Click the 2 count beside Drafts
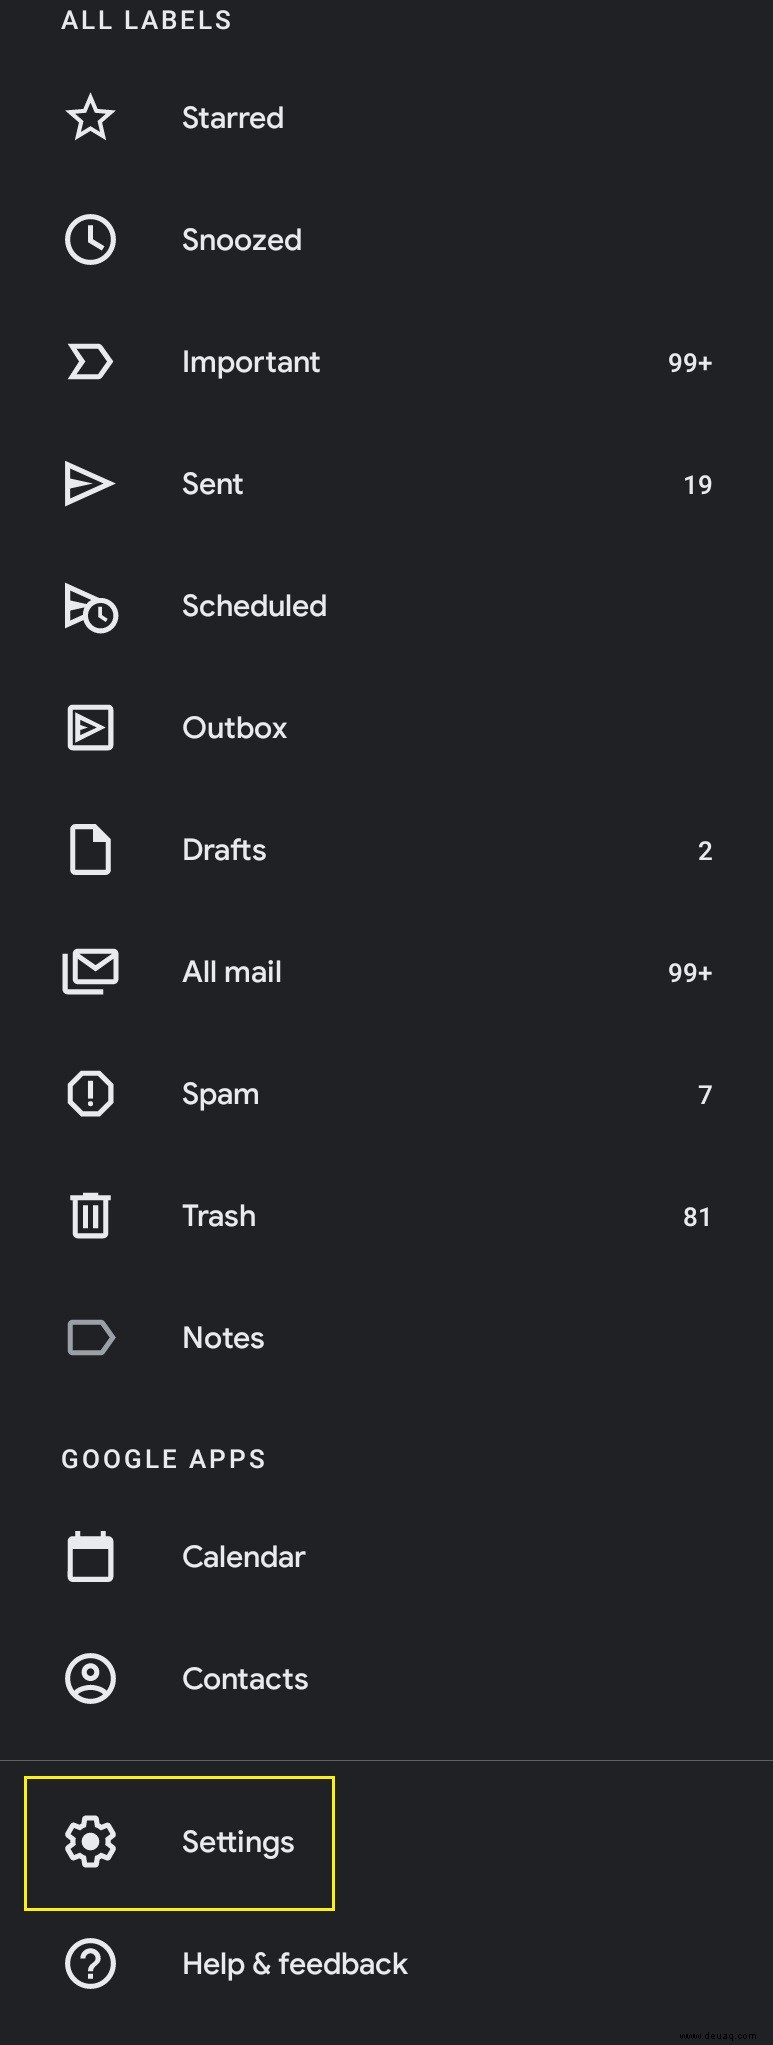773x2045 pixels. coord(705,851)
